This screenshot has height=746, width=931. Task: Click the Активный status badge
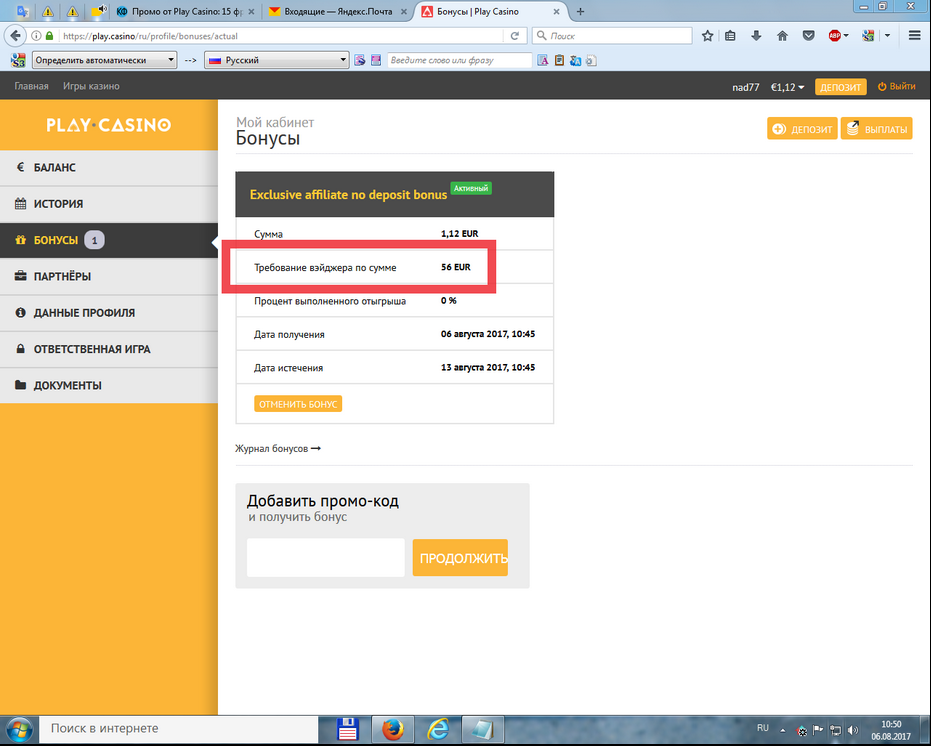(x=471, y=188)
